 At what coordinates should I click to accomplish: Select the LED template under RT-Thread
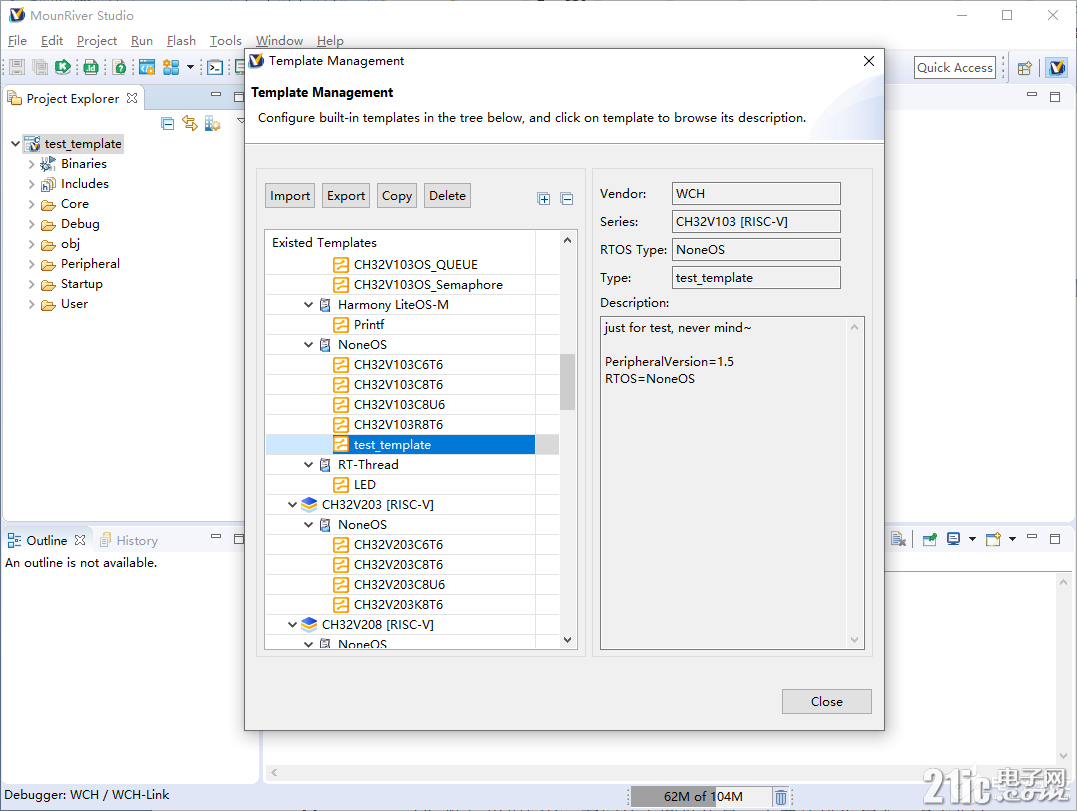(x=364, y=485)
